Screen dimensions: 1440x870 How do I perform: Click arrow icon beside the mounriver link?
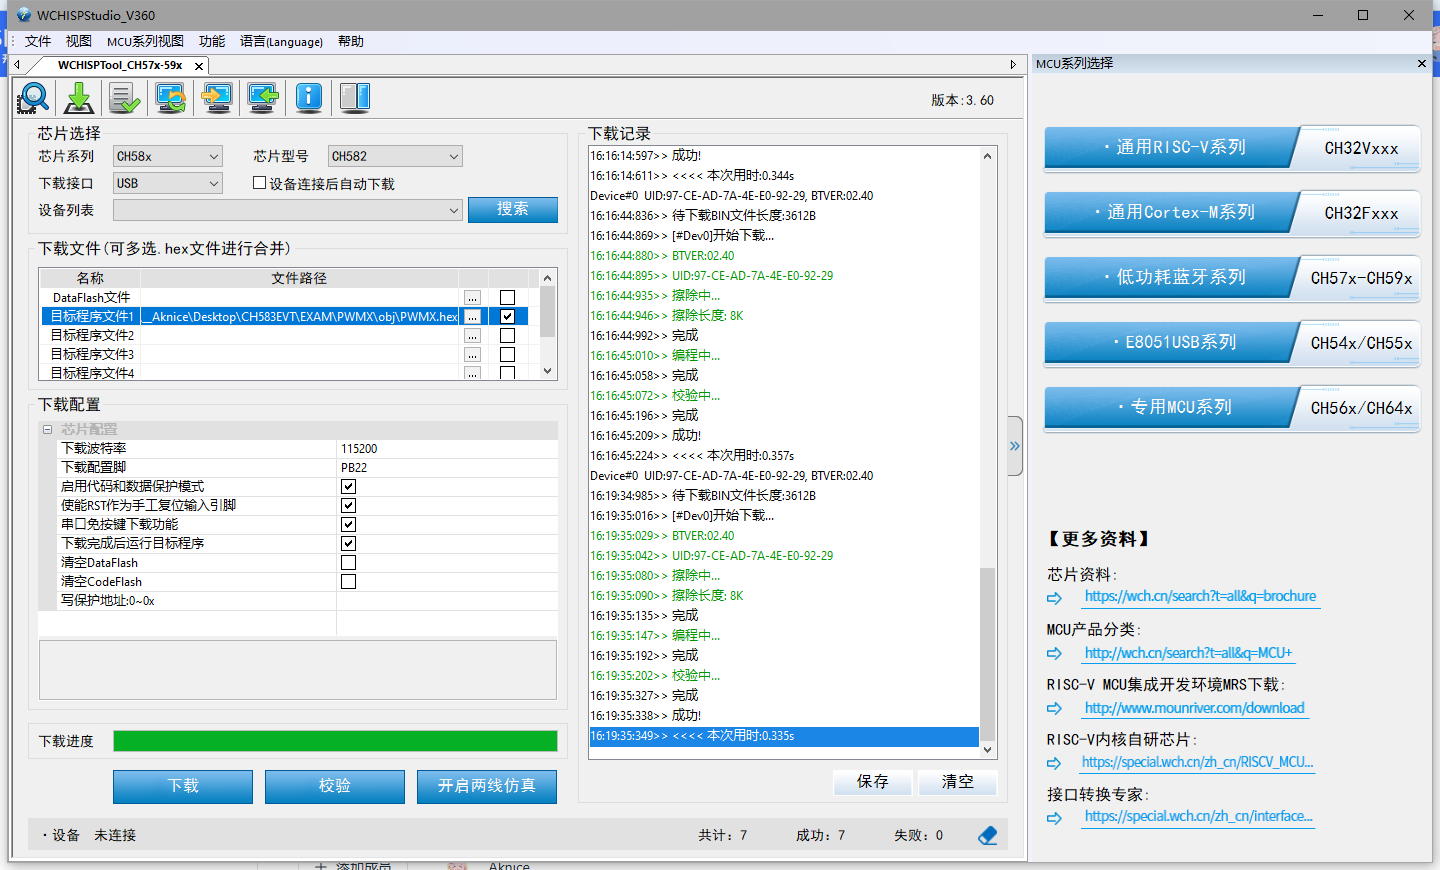(1054, 709)
